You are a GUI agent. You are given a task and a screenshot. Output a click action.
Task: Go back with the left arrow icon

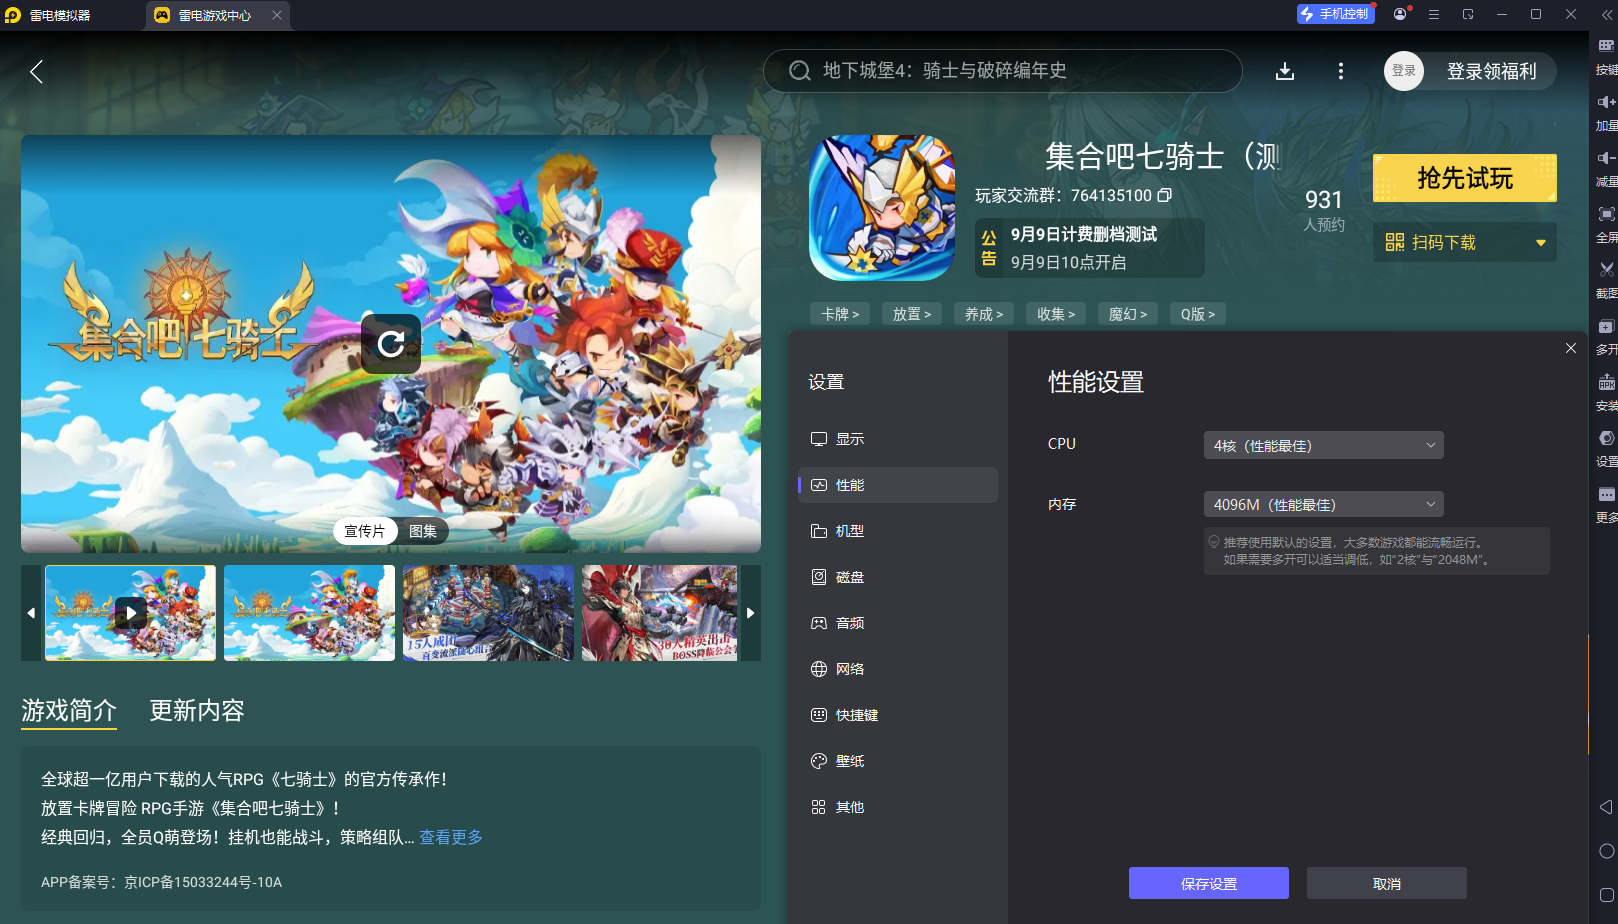point(36,71)
